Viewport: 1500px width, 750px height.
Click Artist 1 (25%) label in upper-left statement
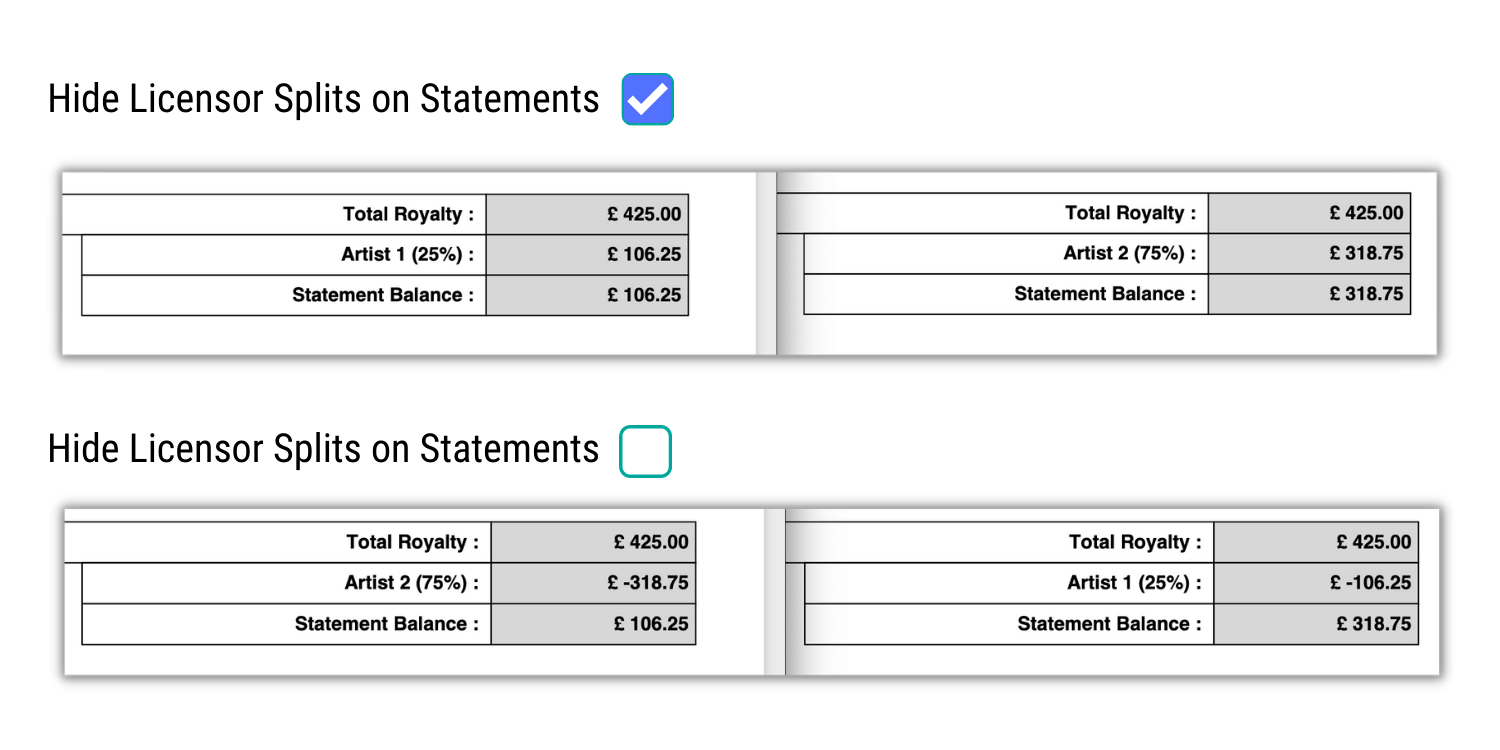point(408,255)
